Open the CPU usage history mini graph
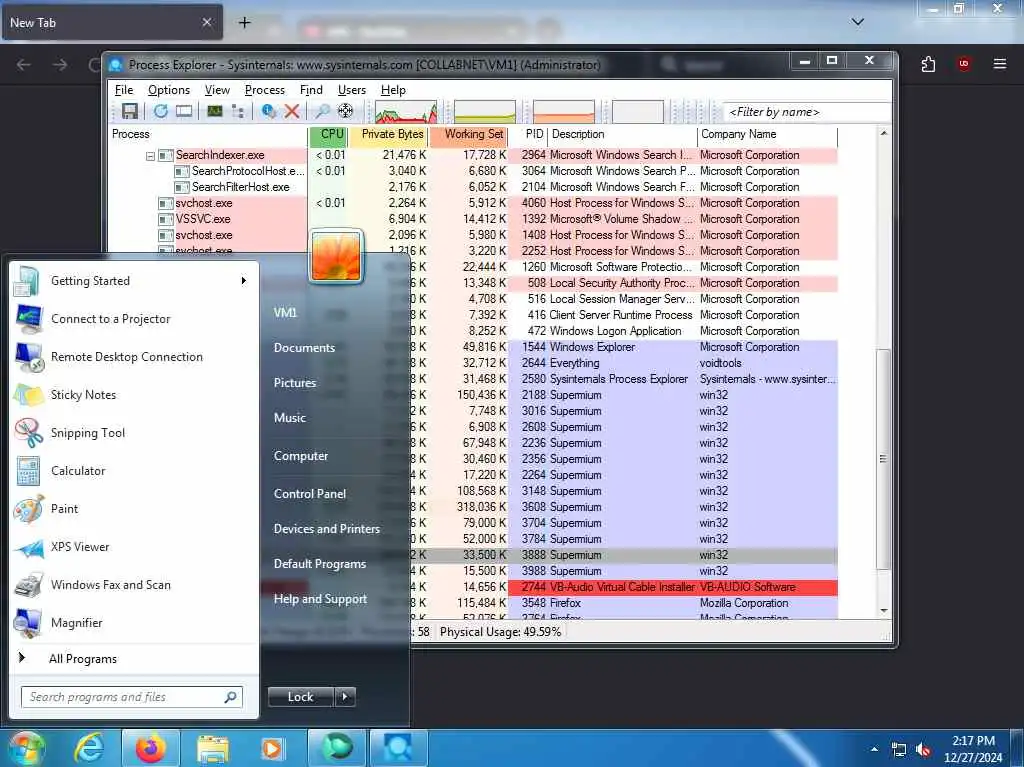1024x767 pixels. click(x=406, y=112)
